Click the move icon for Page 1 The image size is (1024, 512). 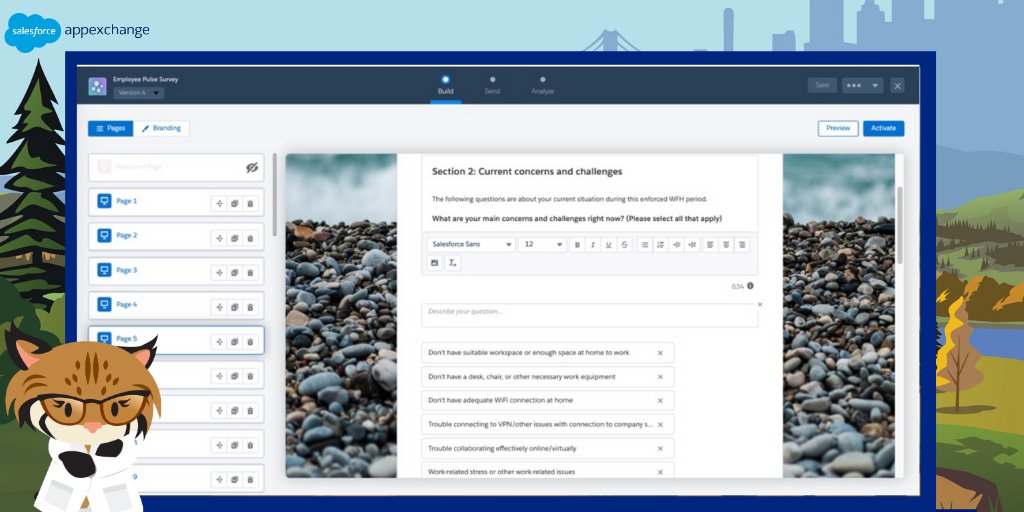pos(219,204)
